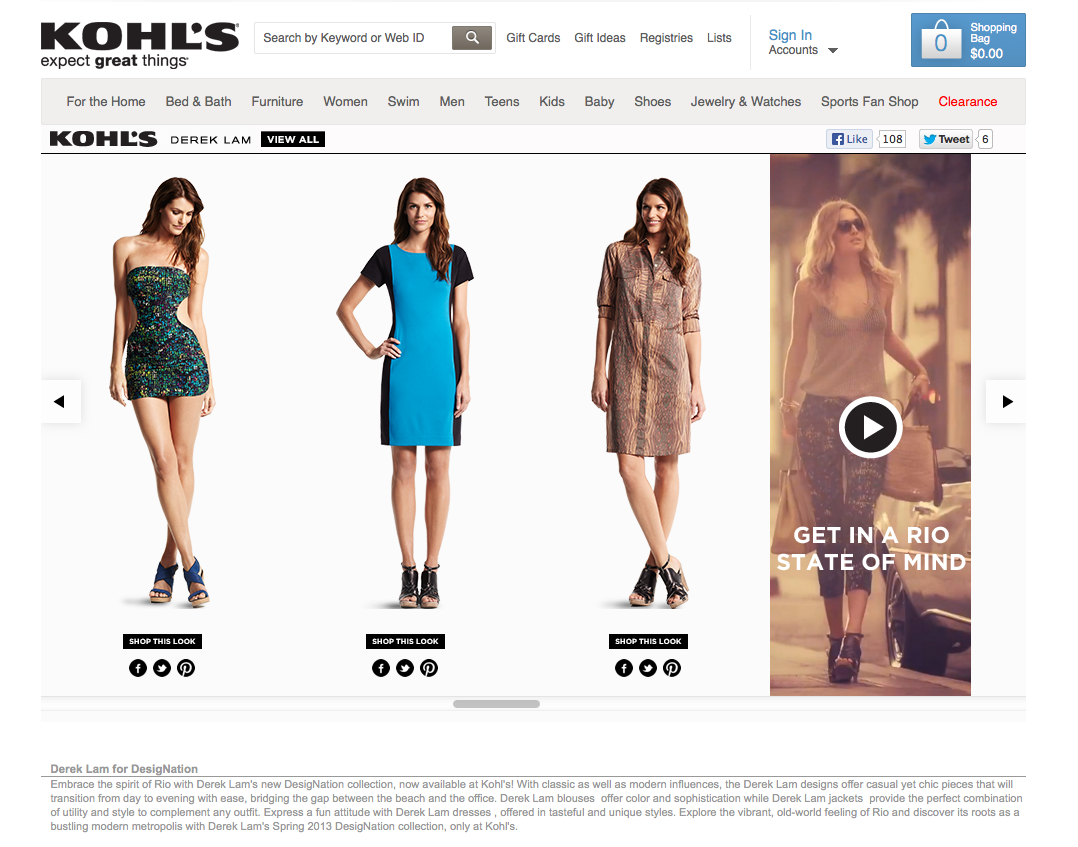Open the Sign In link
Screen dimensions: 1078x847
pos(790,35)
